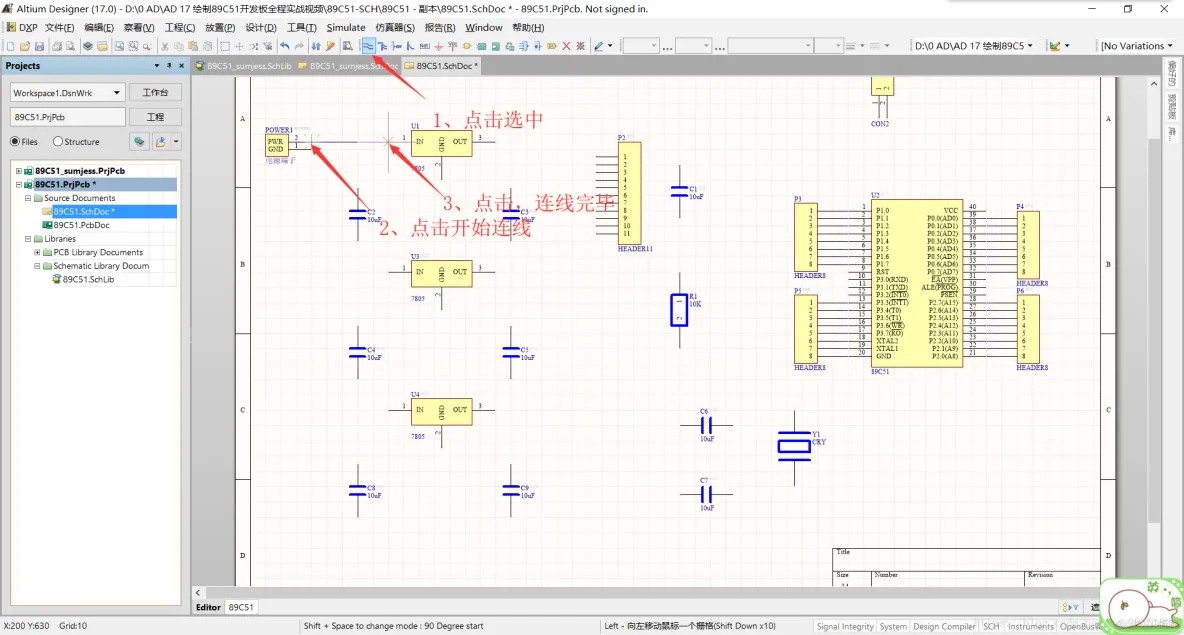Screen dimensions: 1184x635
Task: Collapse the 89C51.PrjPcb project node
Action: click(19, 184)
